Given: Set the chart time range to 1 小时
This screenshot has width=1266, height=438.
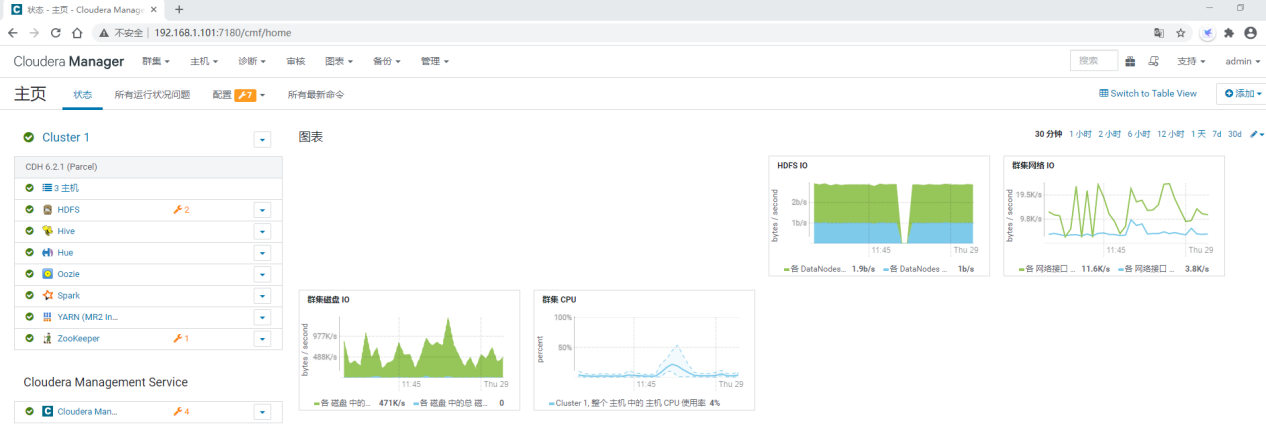Looking at the screenshot, I should (x=1080, y=134).
